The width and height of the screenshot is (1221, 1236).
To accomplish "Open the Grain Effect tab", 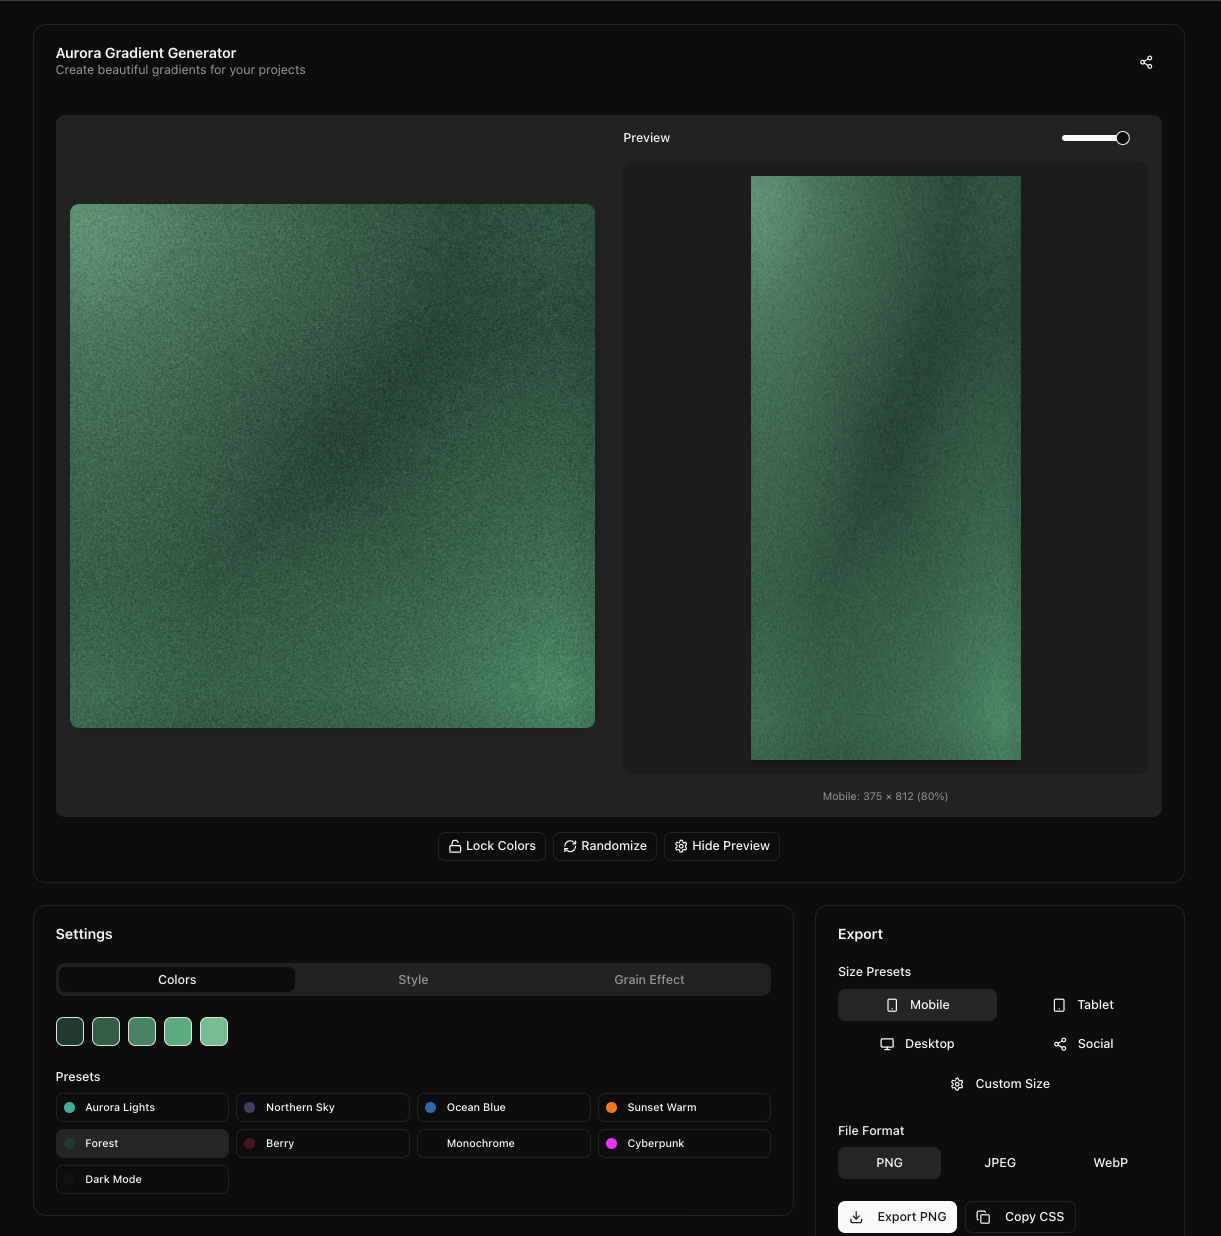I will pyautogui.click(x=649, y=980).
